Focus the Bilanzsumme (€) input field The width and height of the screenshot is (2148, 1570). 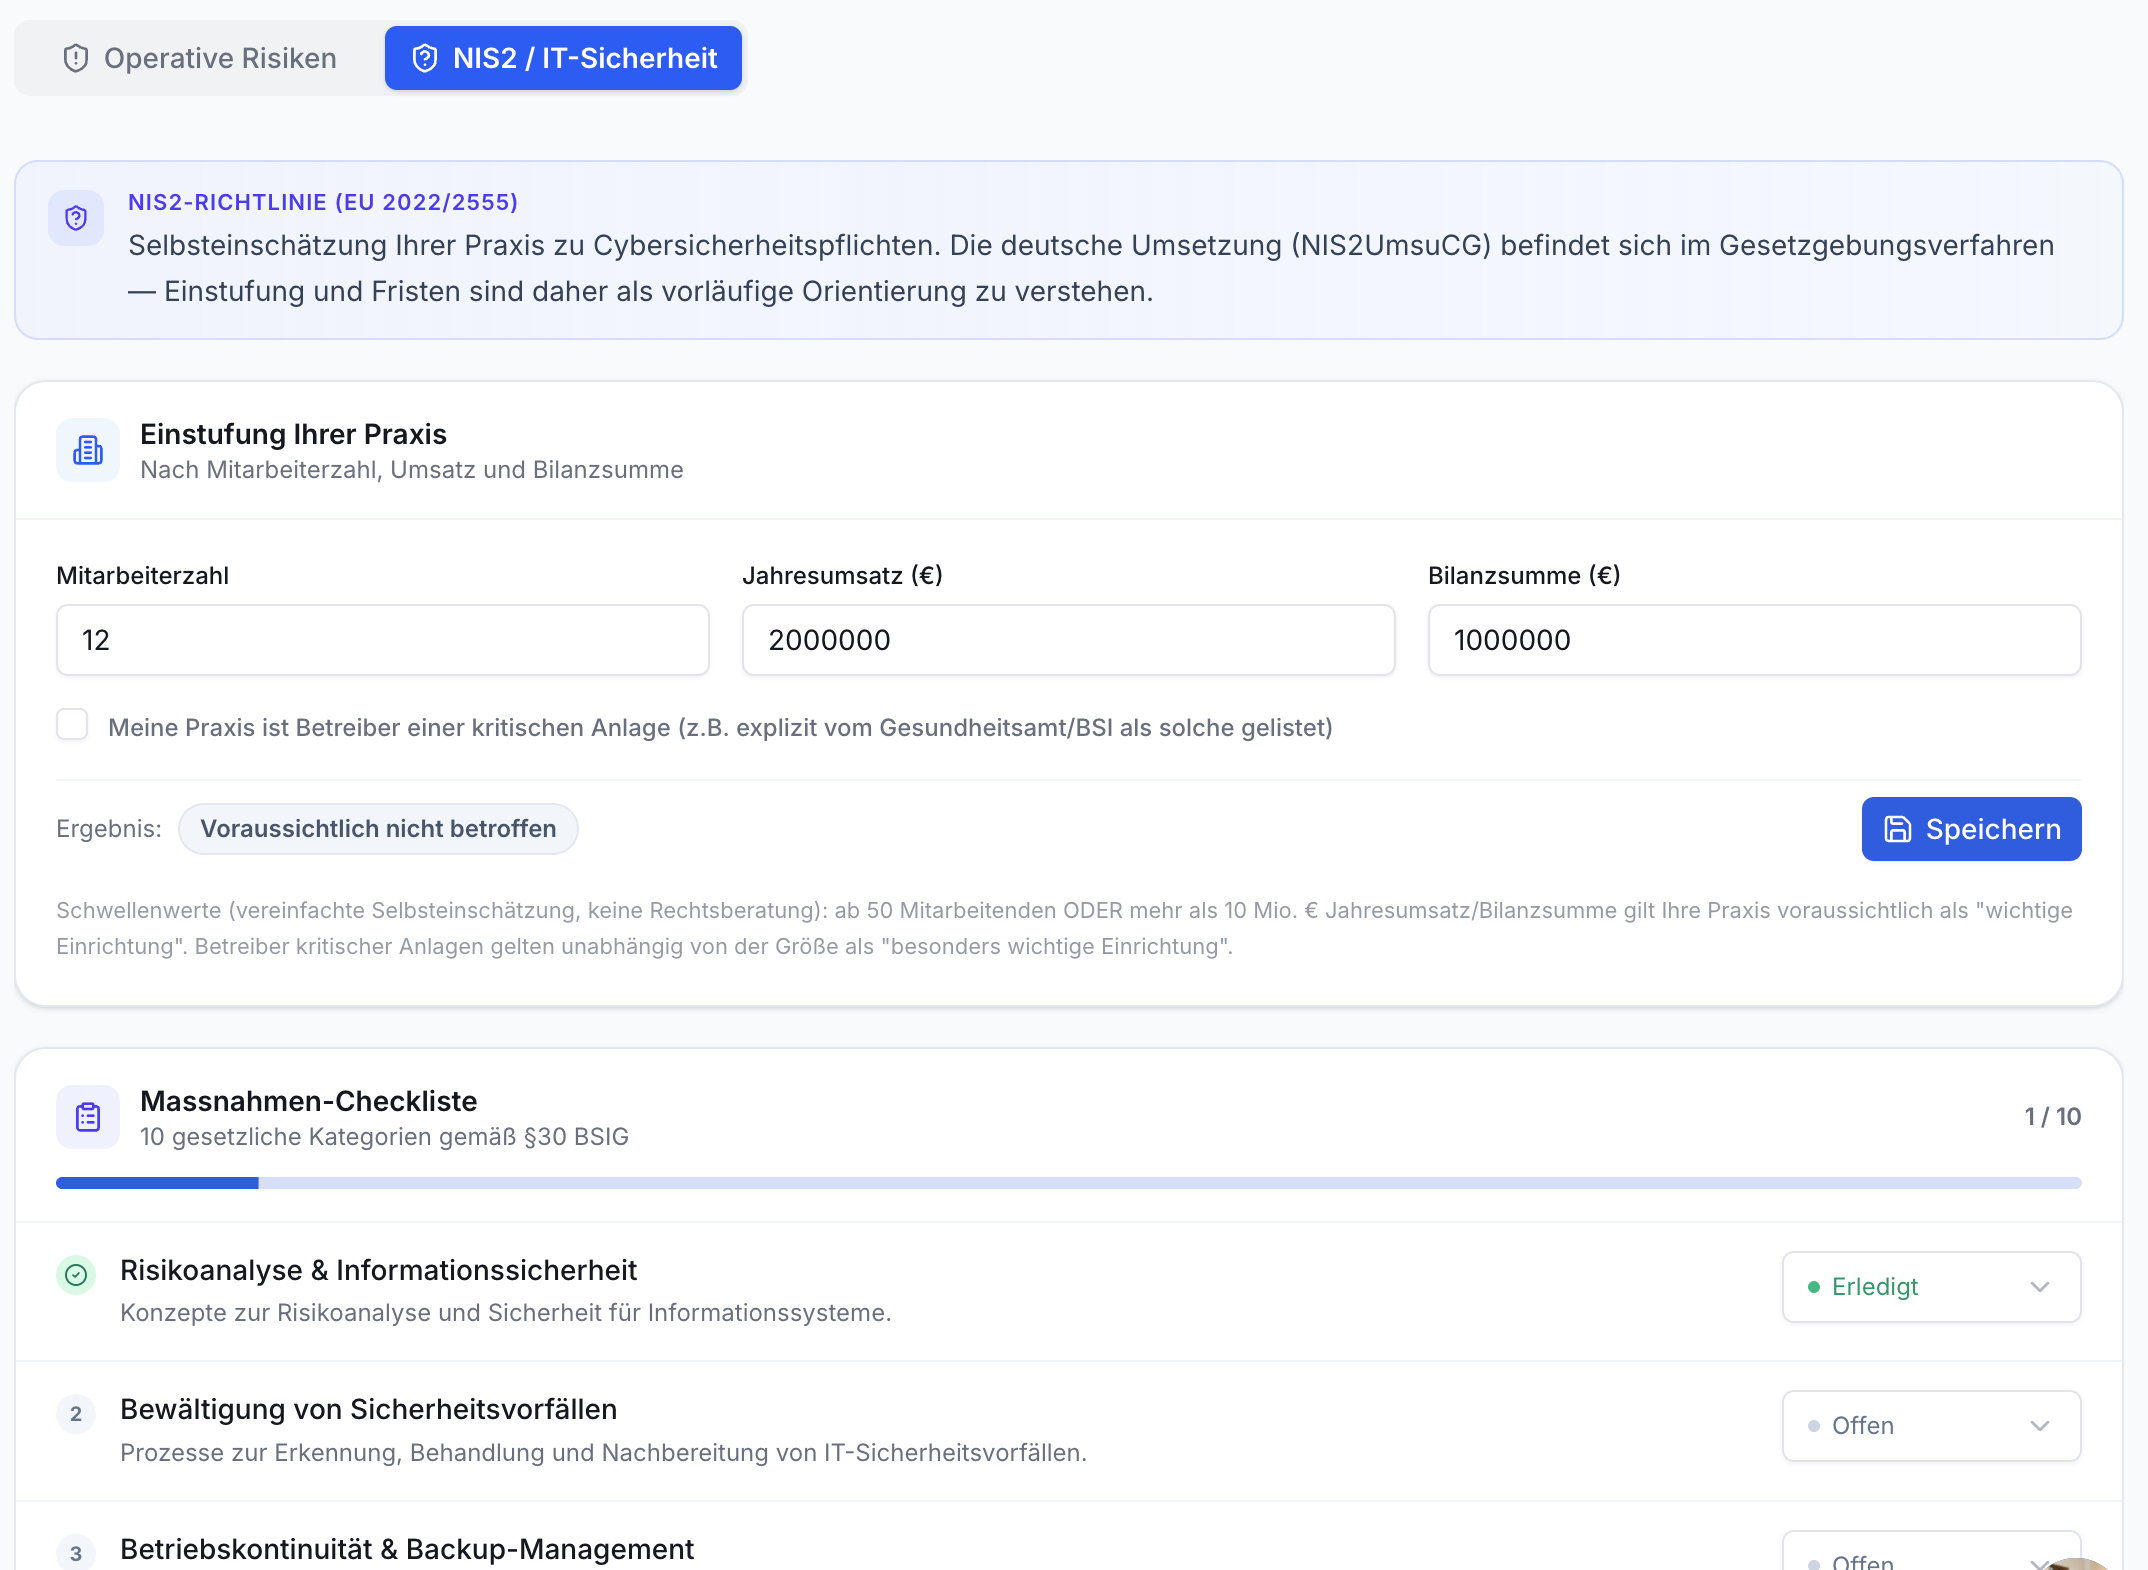coord(1755,640)
